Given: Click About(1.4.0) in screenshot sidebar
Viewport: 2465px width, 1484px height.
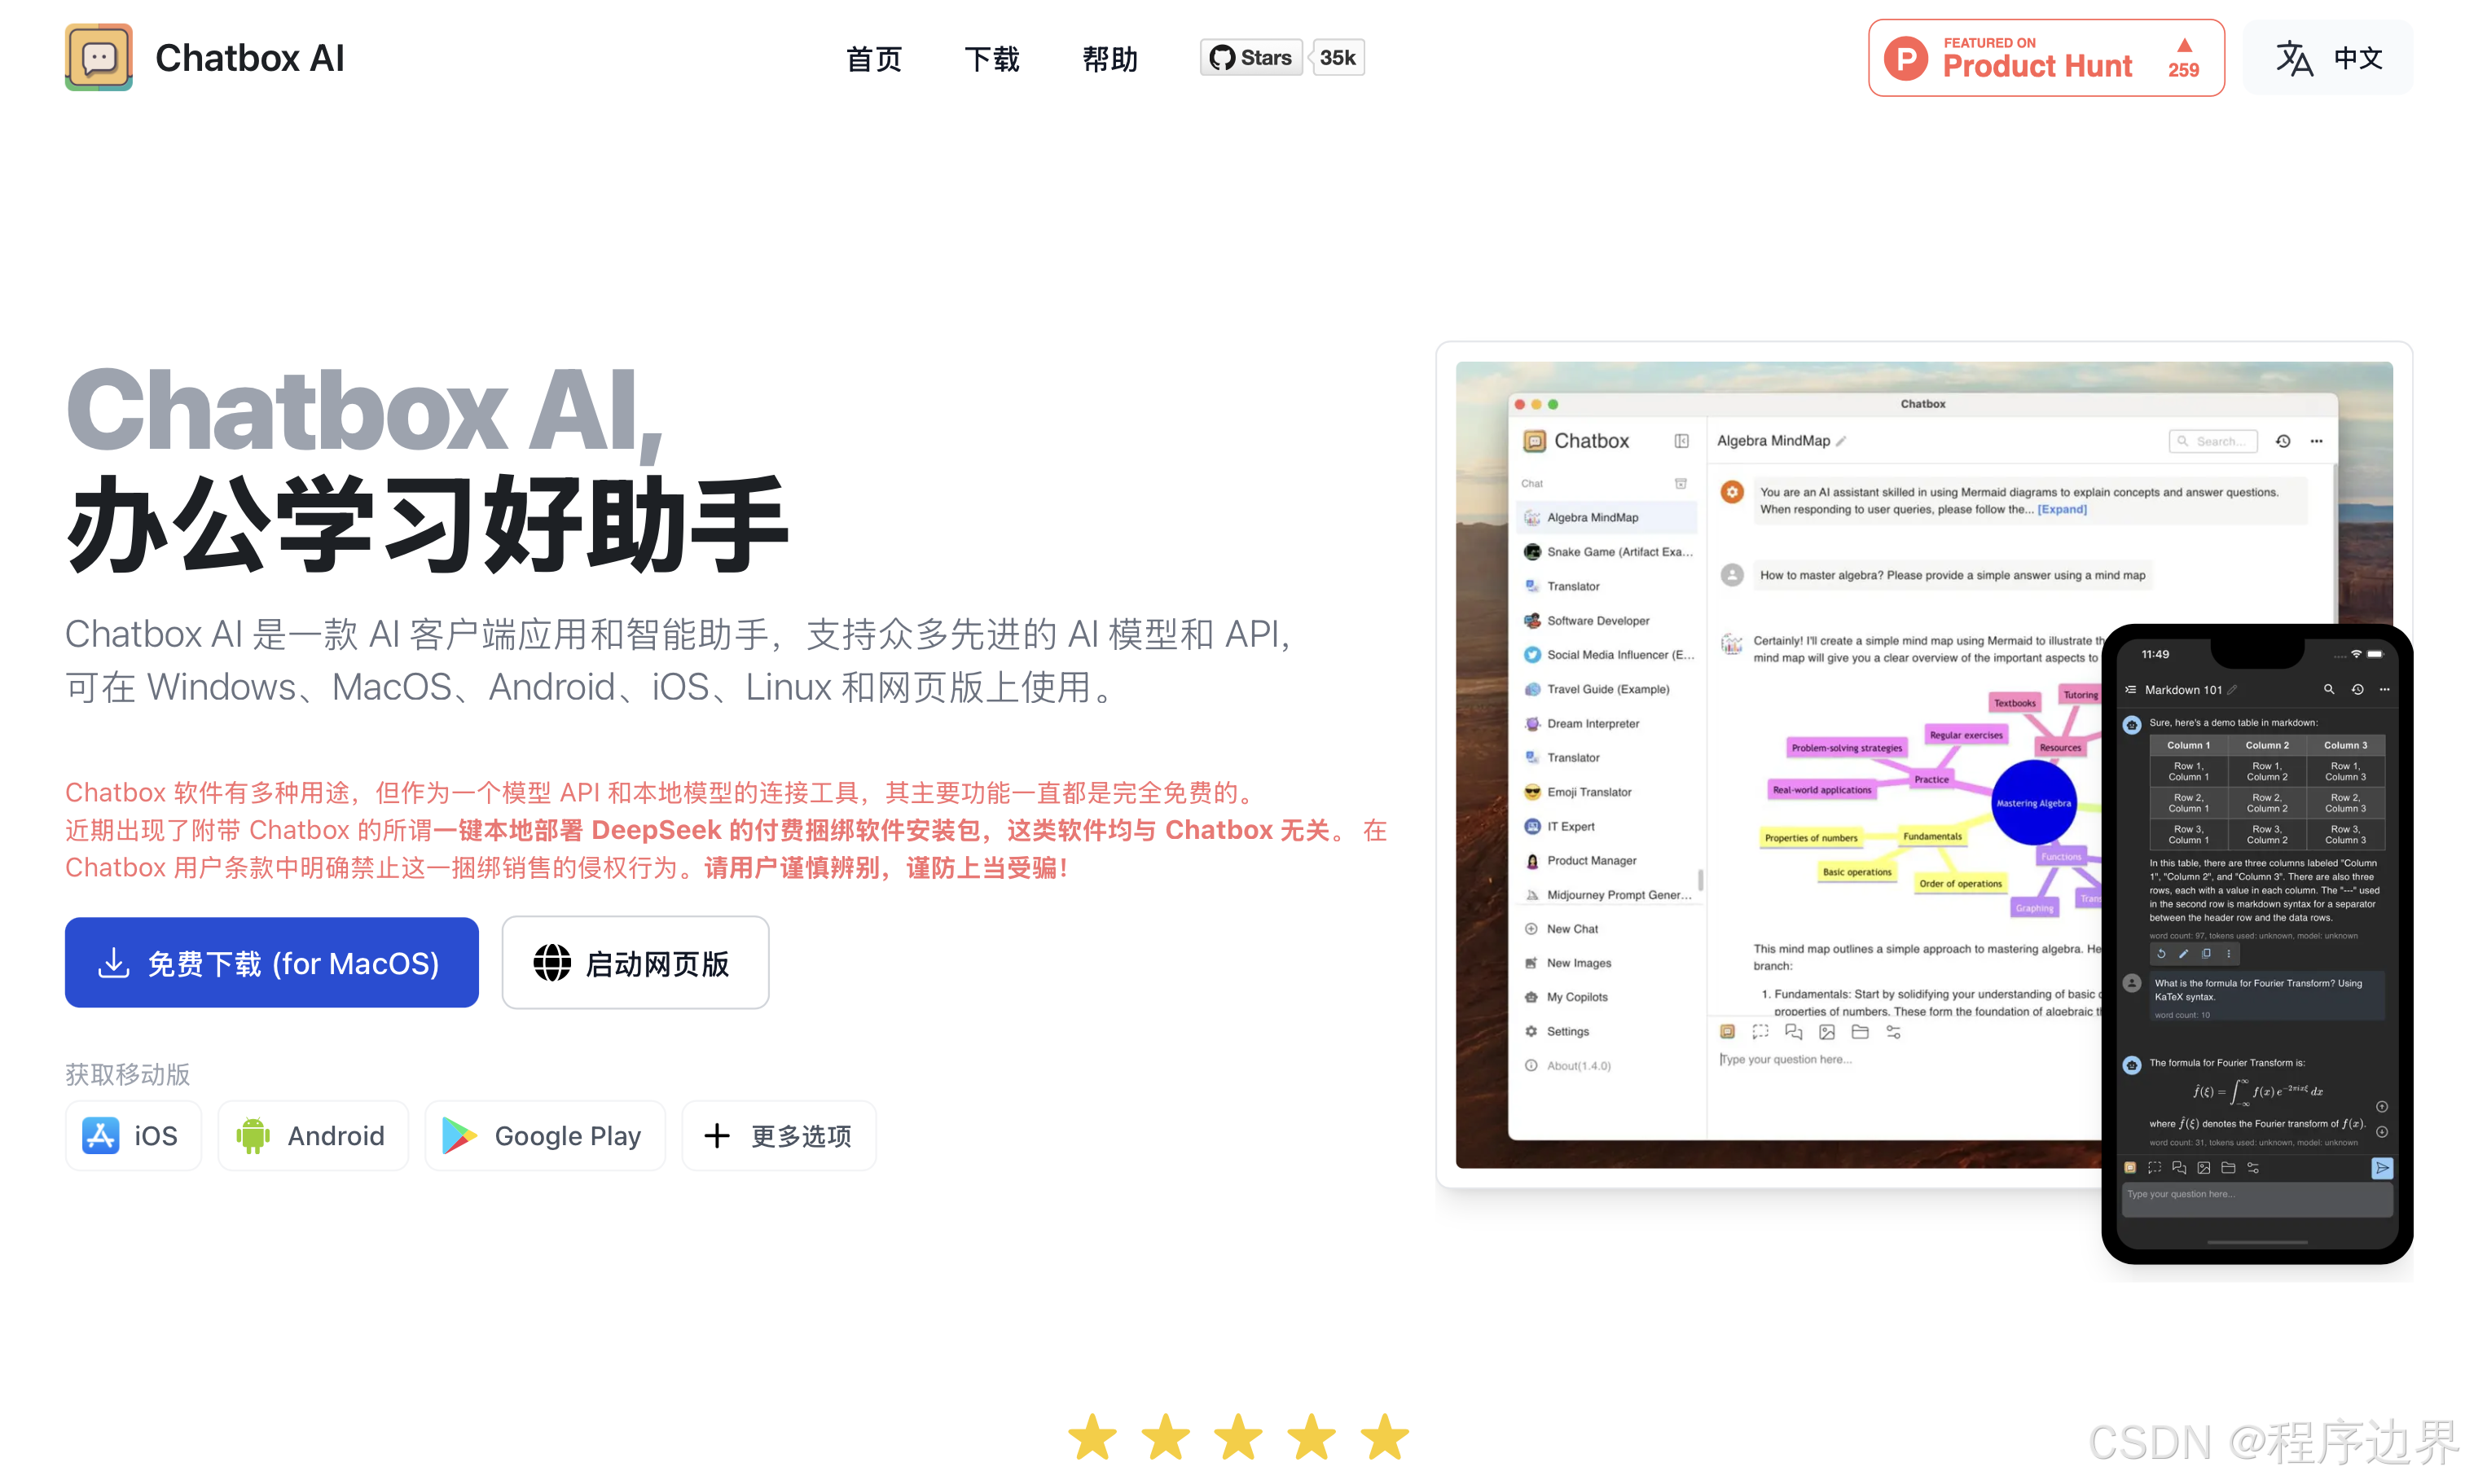Looking at the screenshot, I should [x=1567, y=1065].
